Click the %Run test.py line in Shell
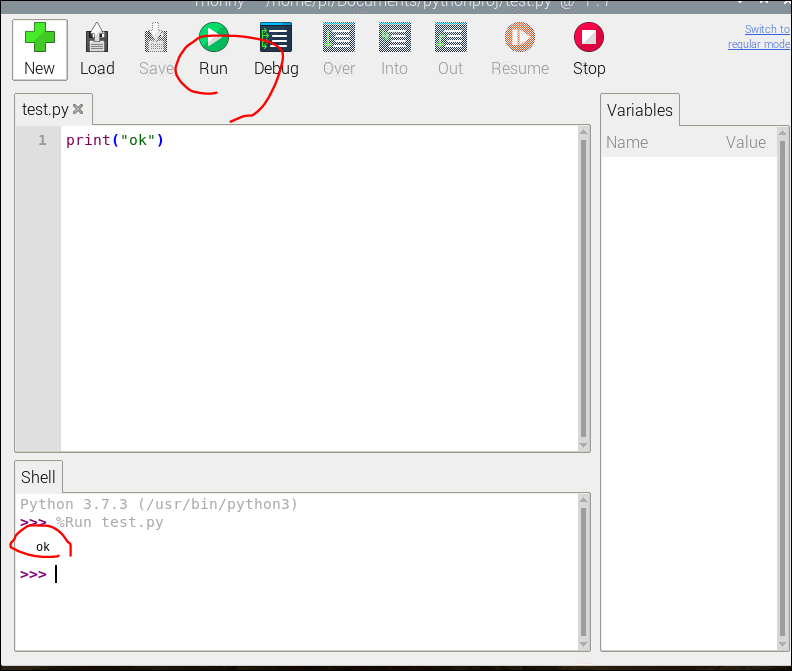The height and width of the screenshot is (671, 792). click(x=110, y=522)
